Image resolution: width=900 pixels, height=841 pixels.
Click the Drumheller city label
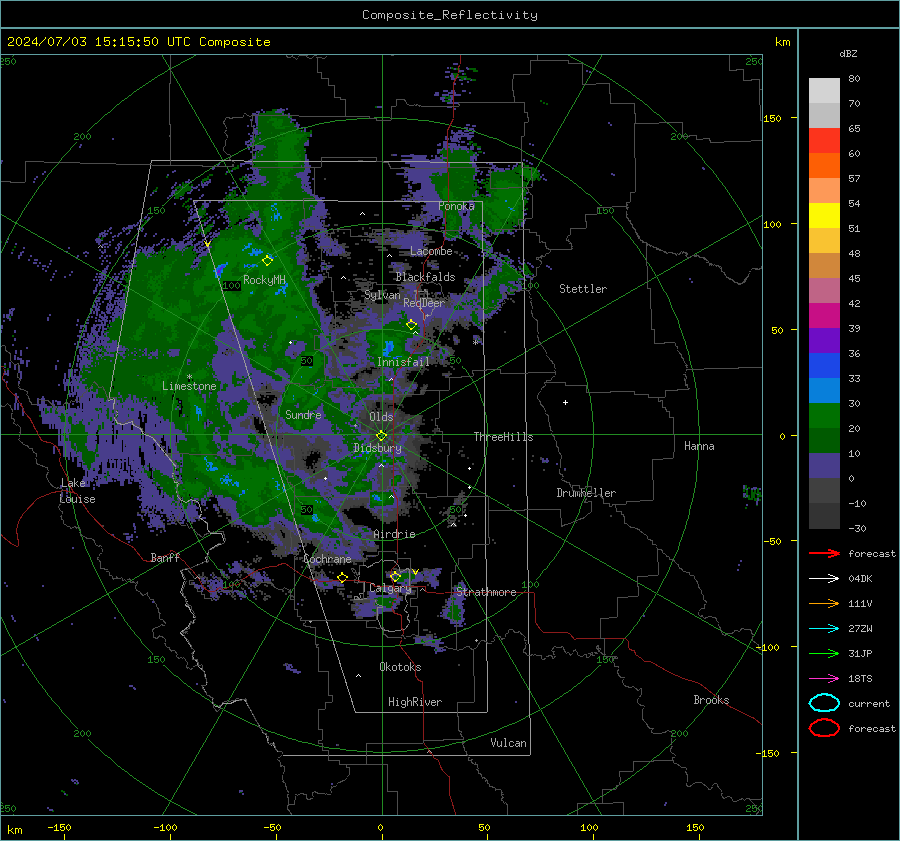(x=586, y=493)
